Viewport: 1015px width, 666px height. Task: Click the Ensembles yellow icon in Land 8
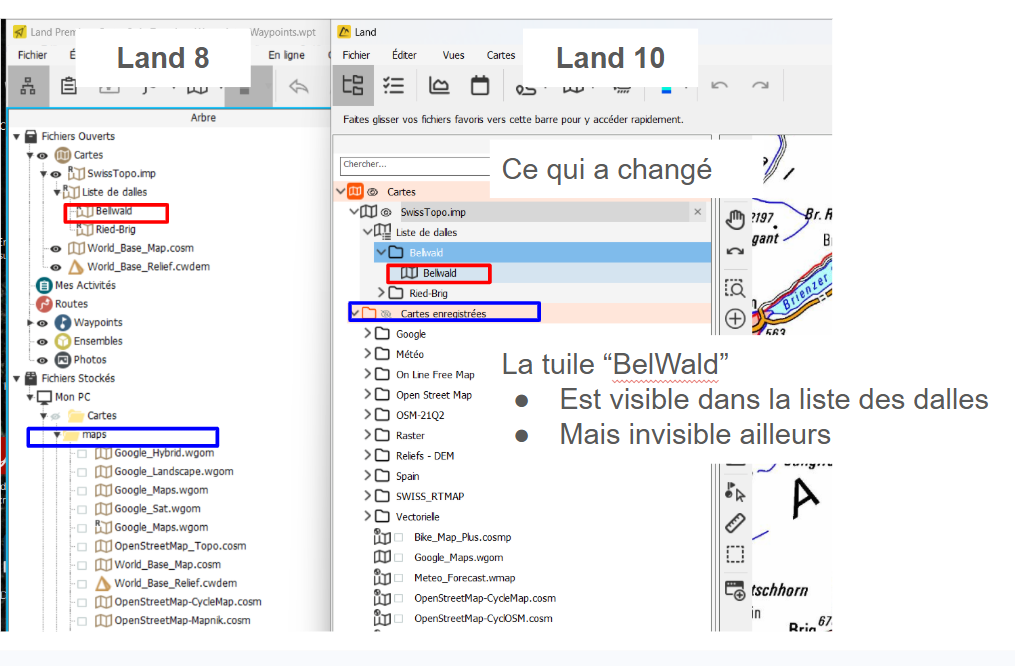(x=63, y=341)
